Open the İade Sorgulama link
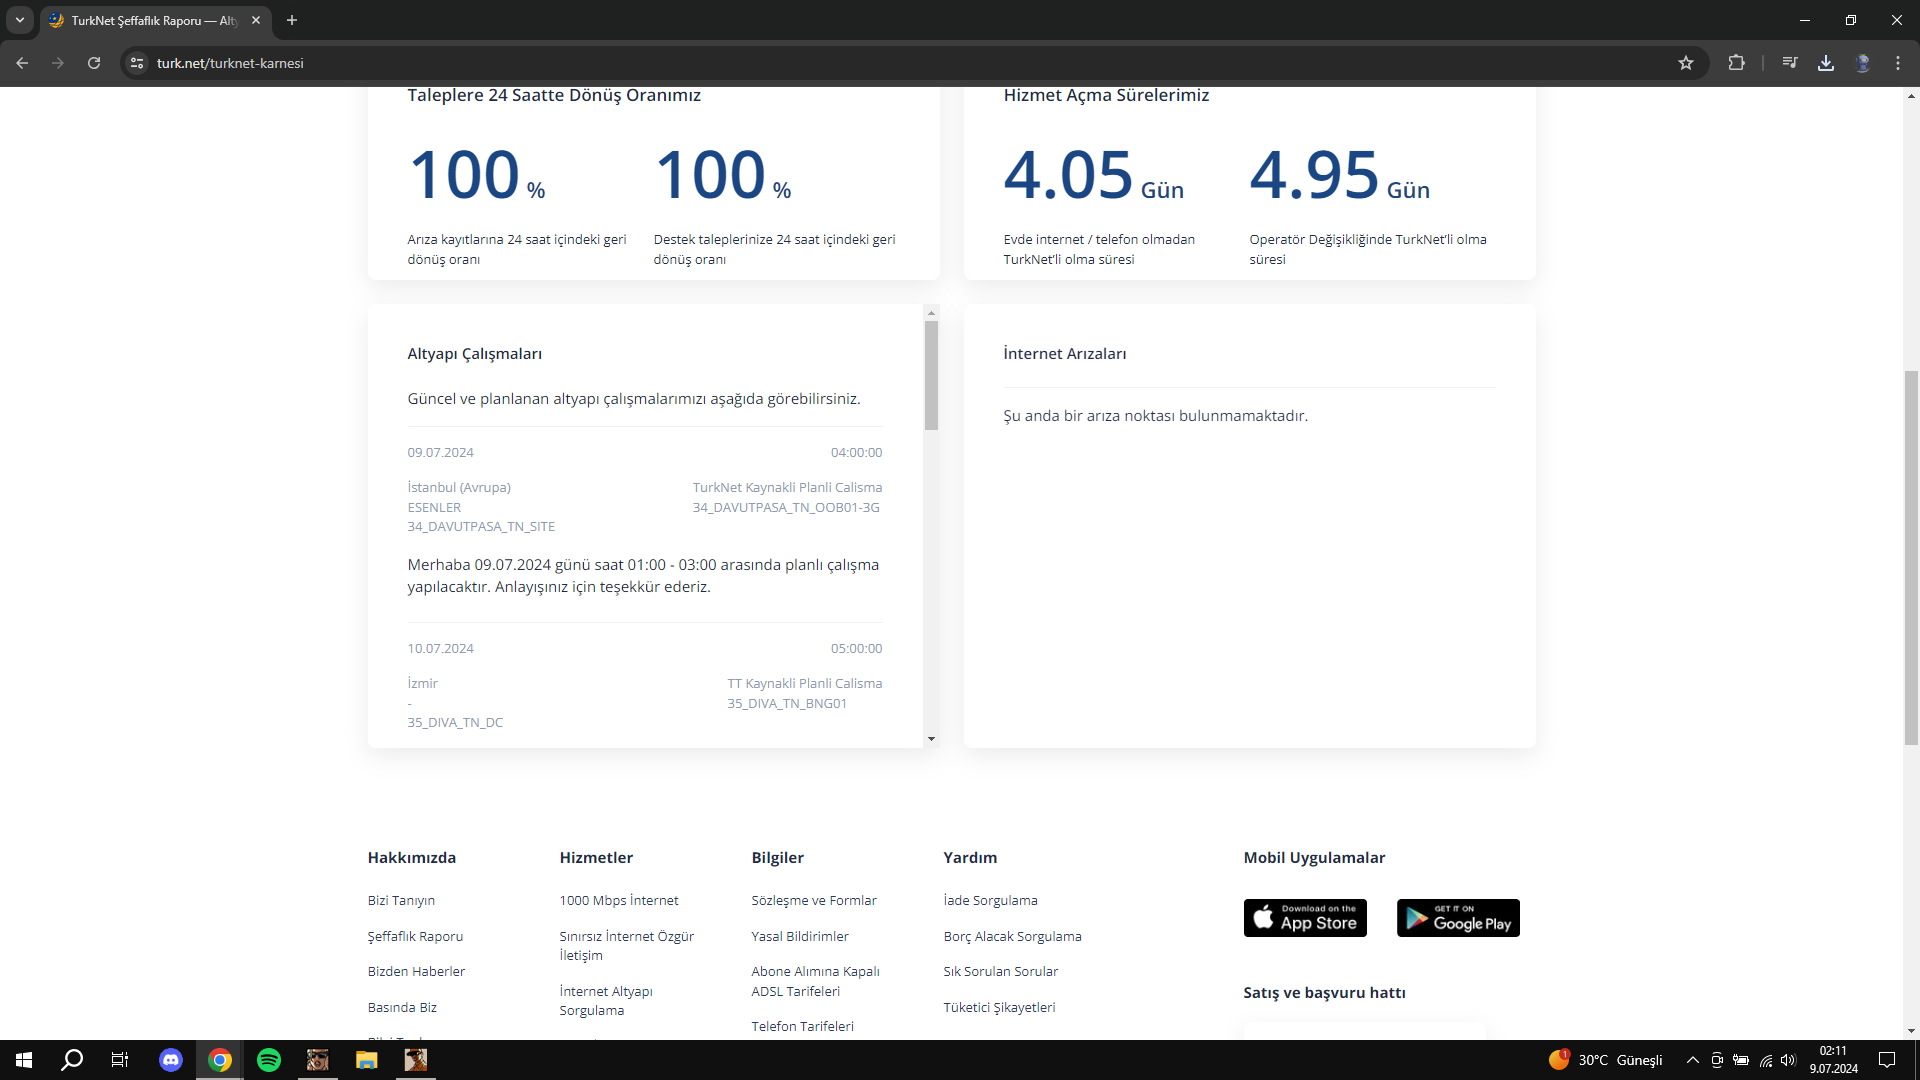The width and height of the screenshot is (1920, 1080). [991, 900]
